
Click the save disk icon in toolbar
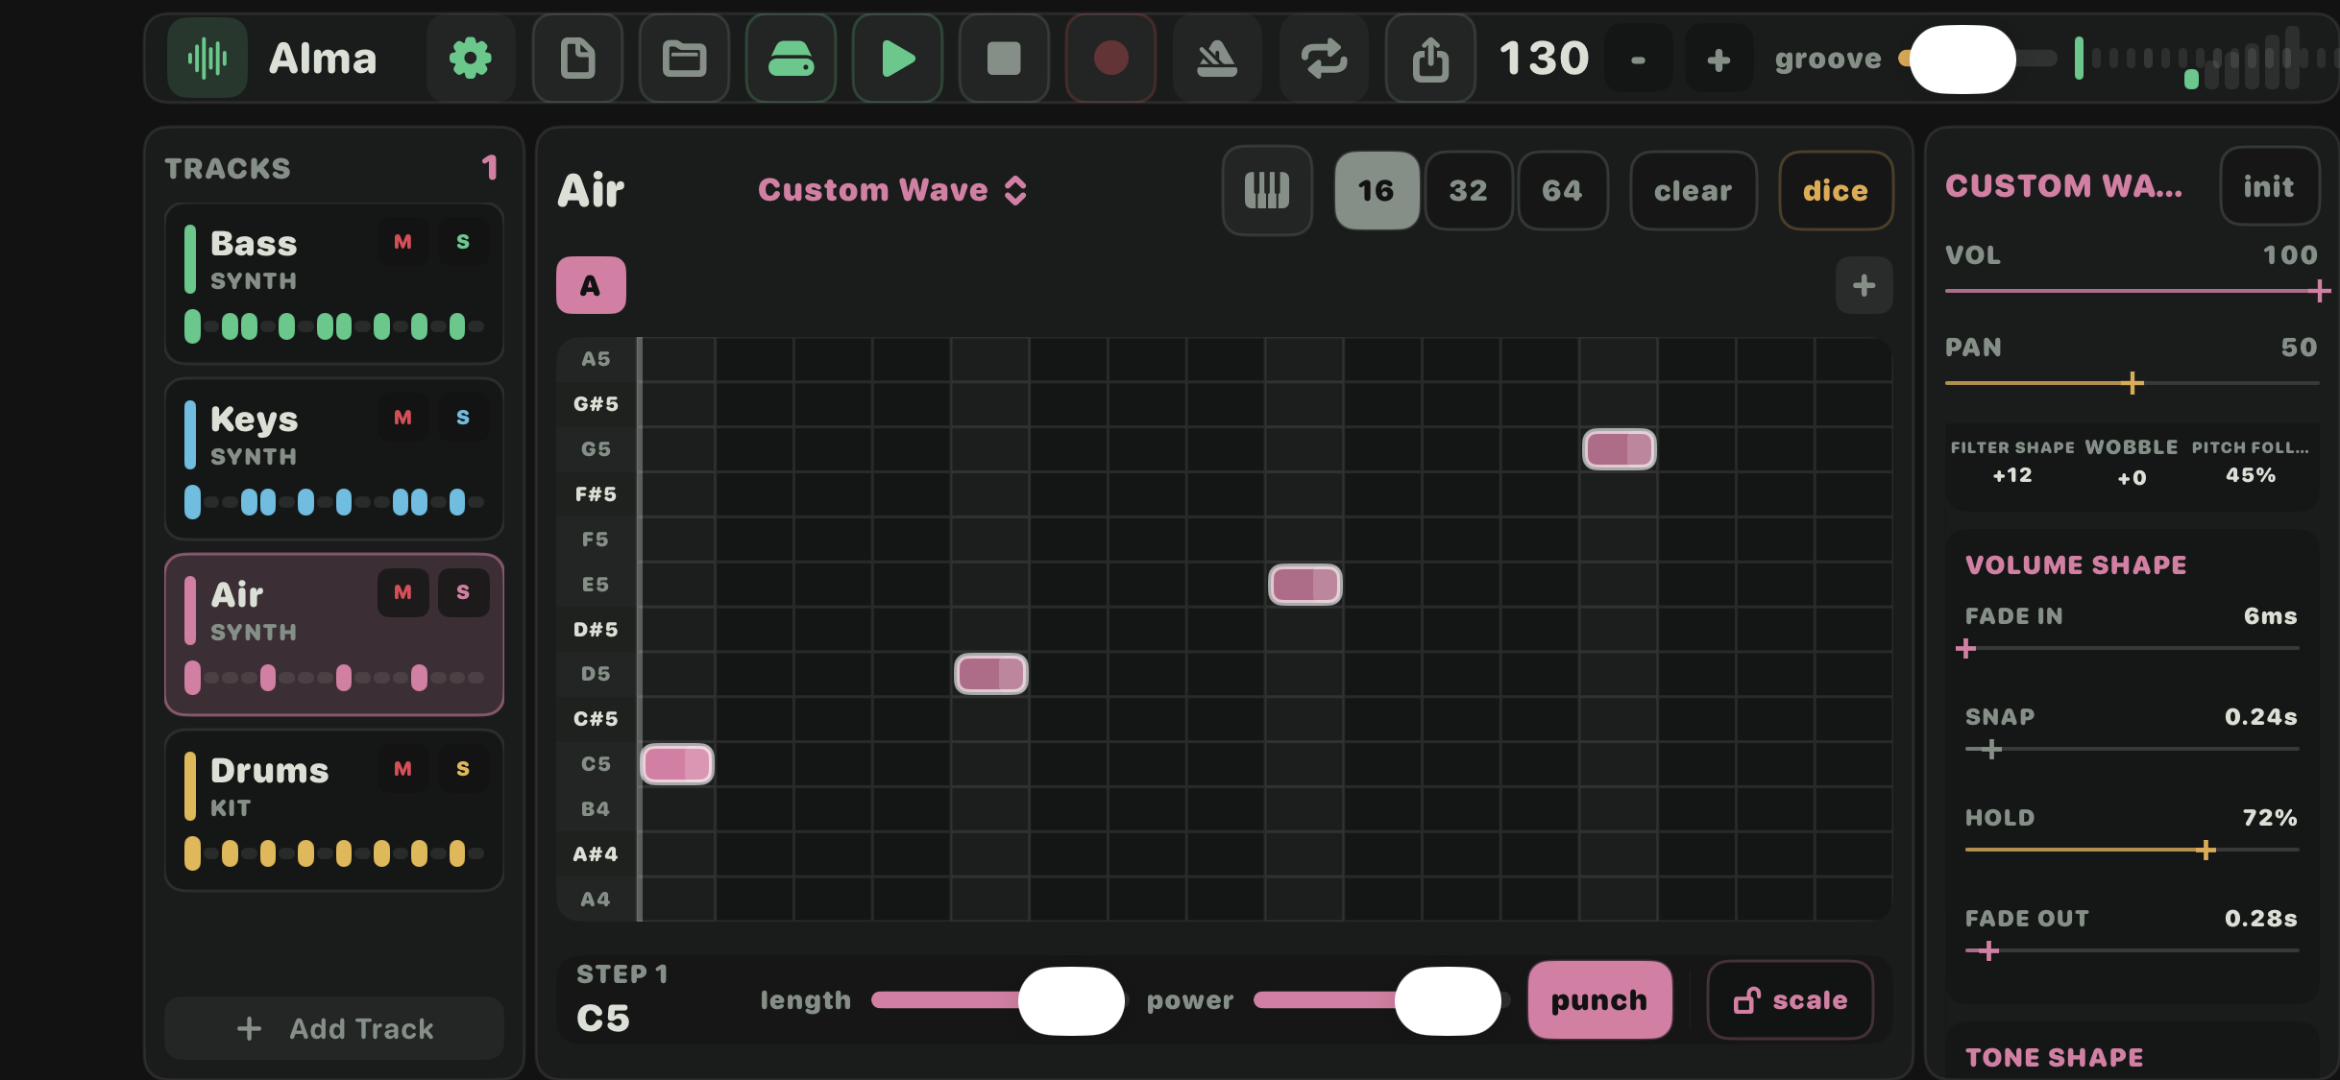click(x=790, y=58)
